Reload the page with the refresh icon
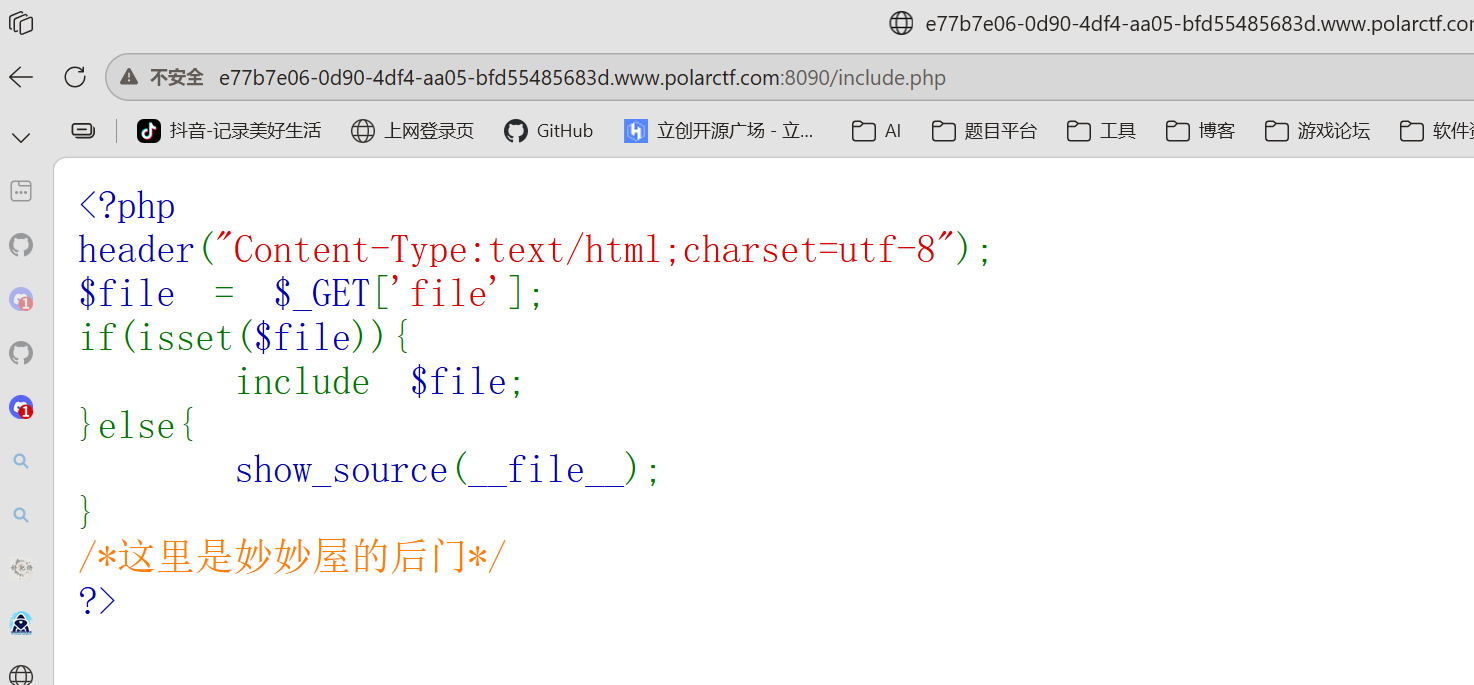This screenshot has height=685, width=1474. (75, 77)
